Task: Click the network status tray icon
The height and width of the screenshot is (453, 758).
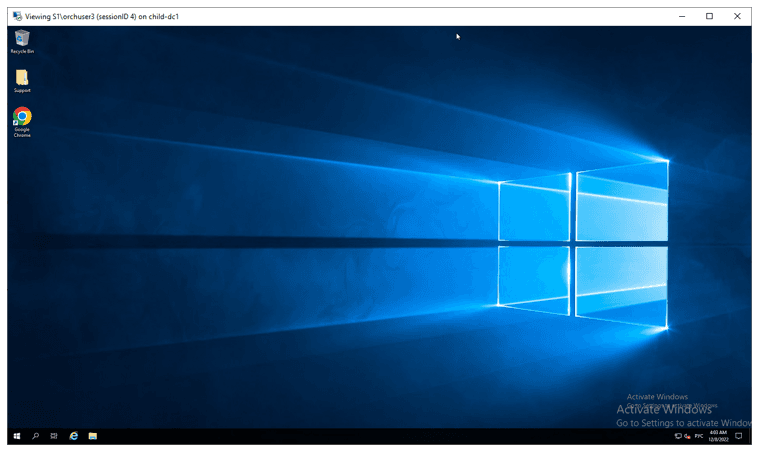Action: pos(678,436)
